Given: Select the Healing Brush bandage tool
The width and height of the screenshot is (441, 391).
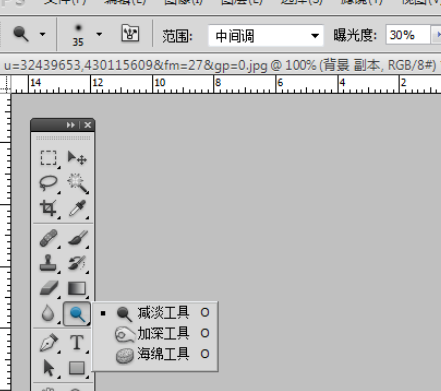Looking at the screenshot, I should tap(49, 238).
